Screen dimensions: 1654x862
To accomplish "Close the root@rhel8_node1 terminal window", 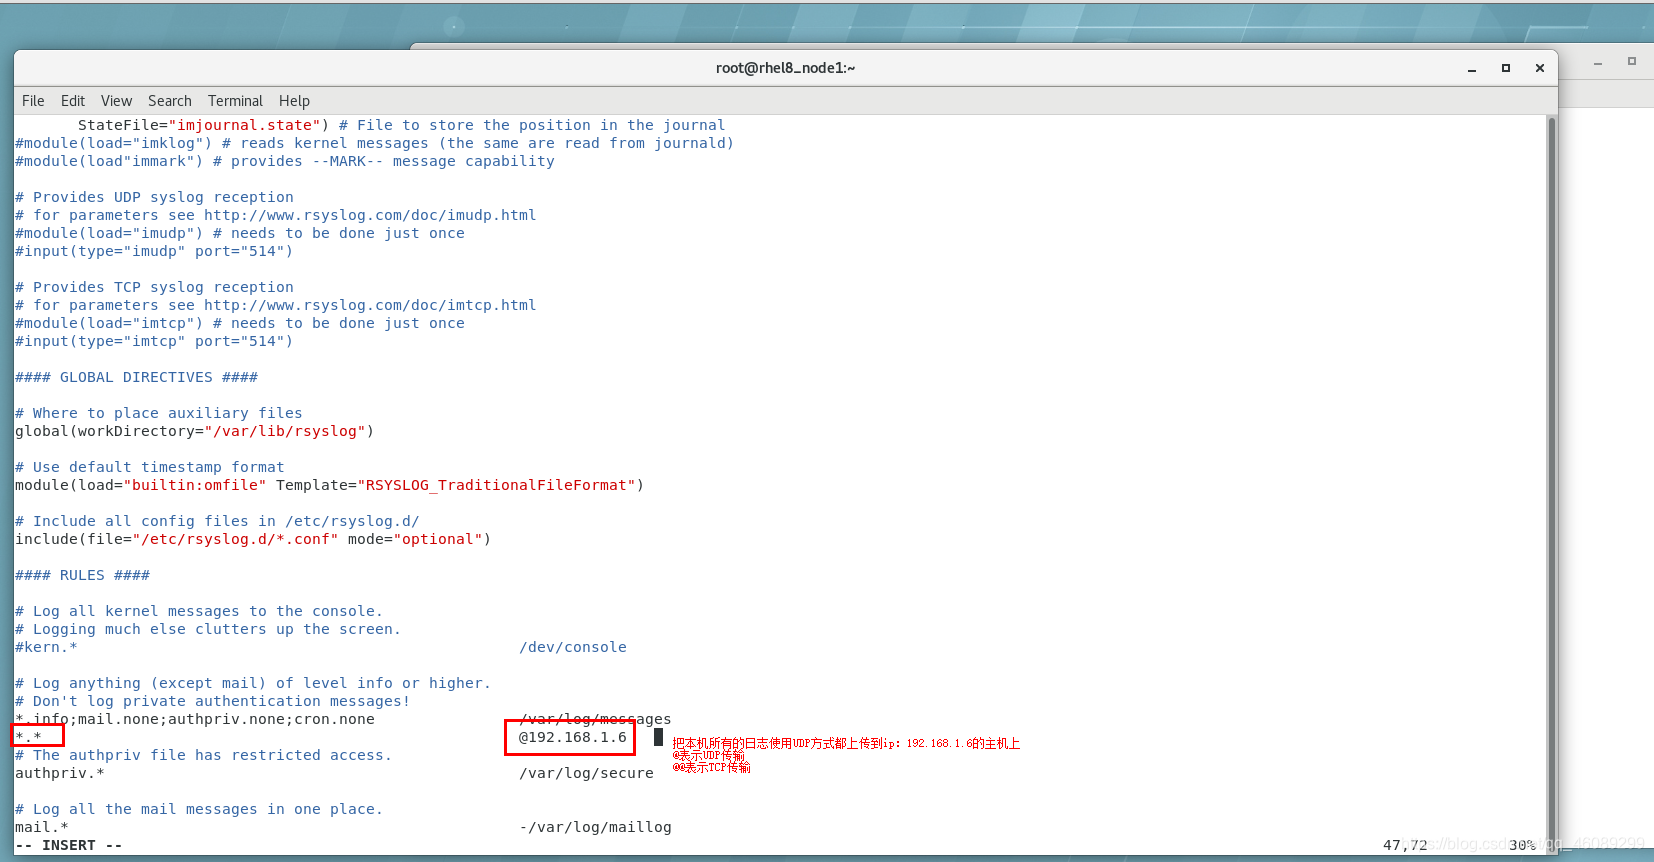I will tap(1540, 68).
